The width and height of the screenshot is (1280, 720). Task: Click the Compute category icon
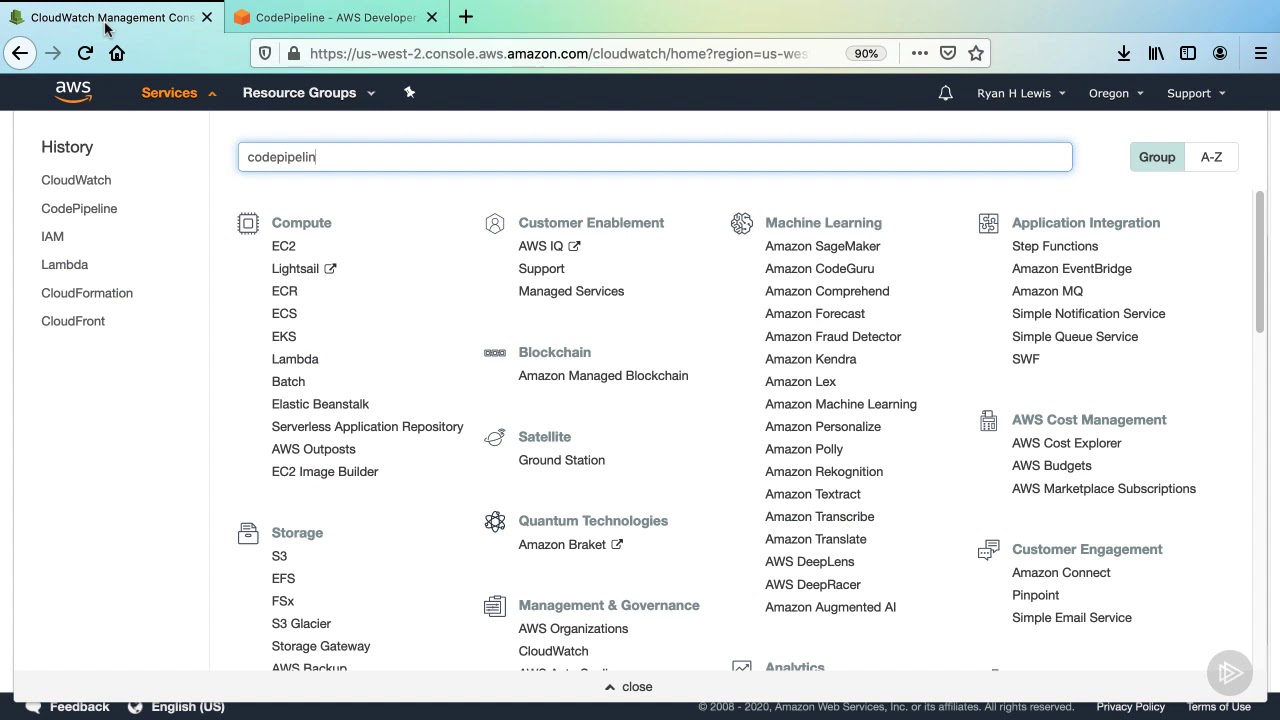point(248,223)
